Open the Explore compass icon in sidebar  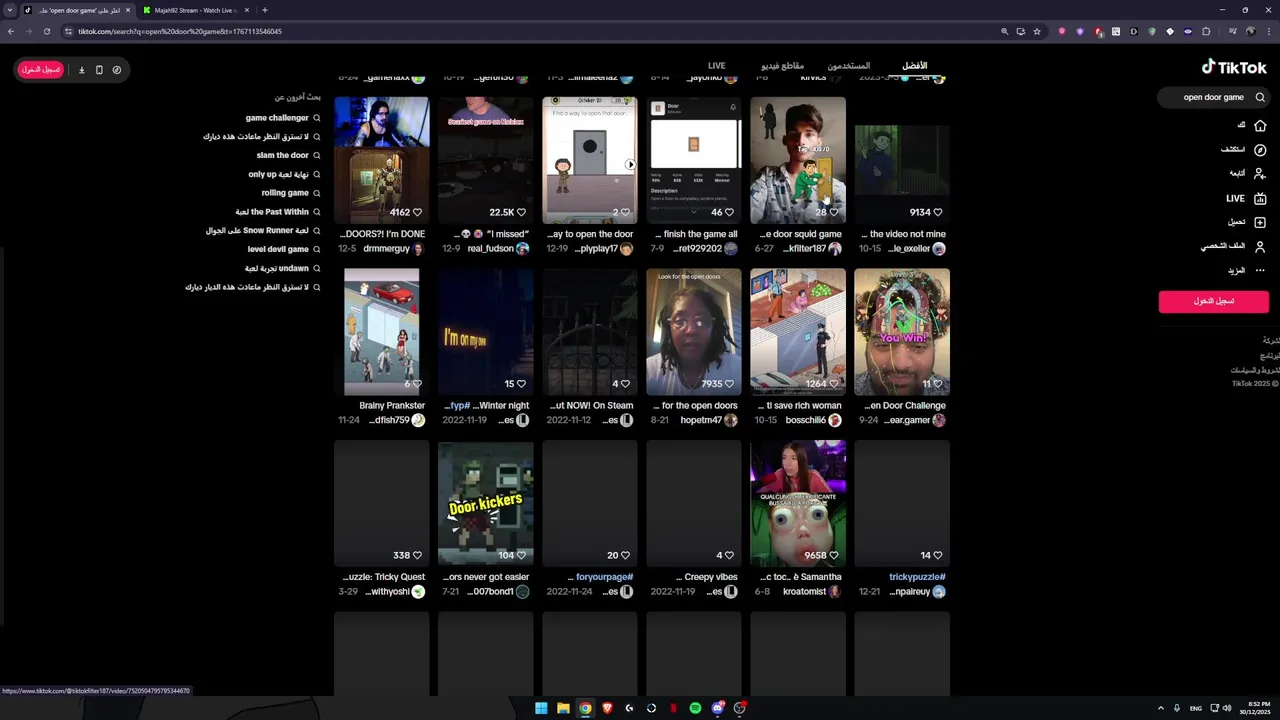1260,149
